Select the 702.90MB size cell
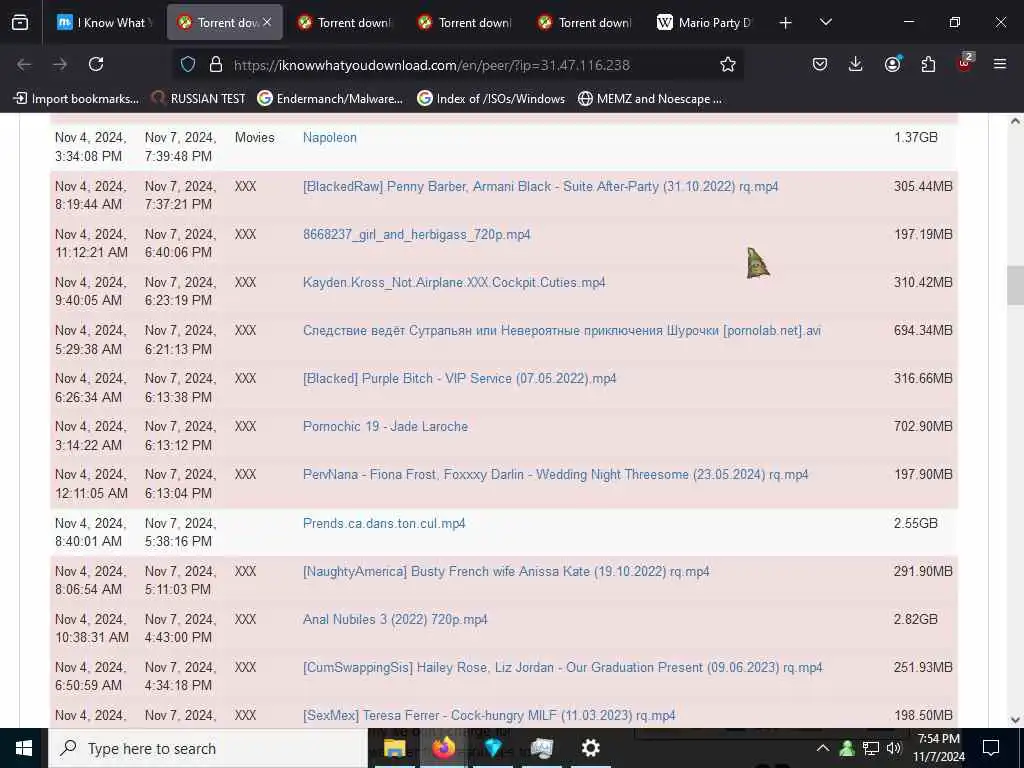This screenshot has height=768, width=1024. (923, 426)
